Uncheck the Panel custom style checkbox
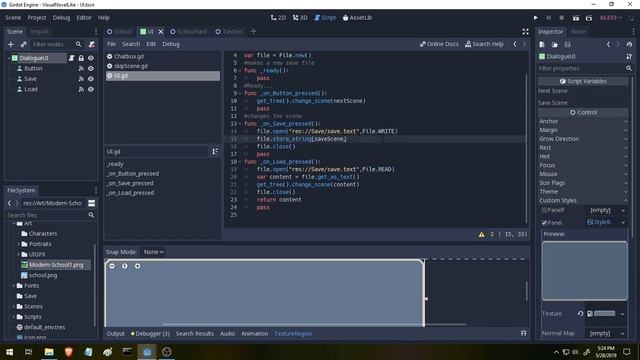The height and width of the screenshot is (360, 640). click(x=544, y=223)
